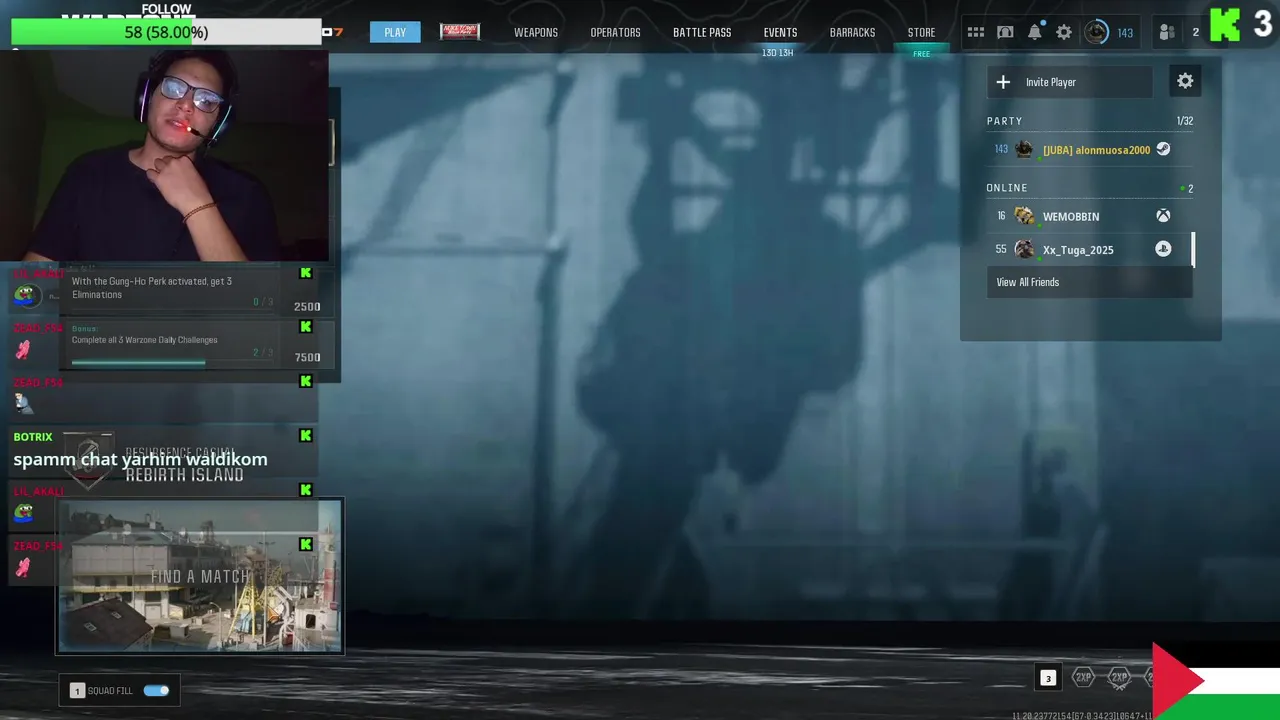
Task: Click the friends list scrollbar
Action: [1192, 250]
